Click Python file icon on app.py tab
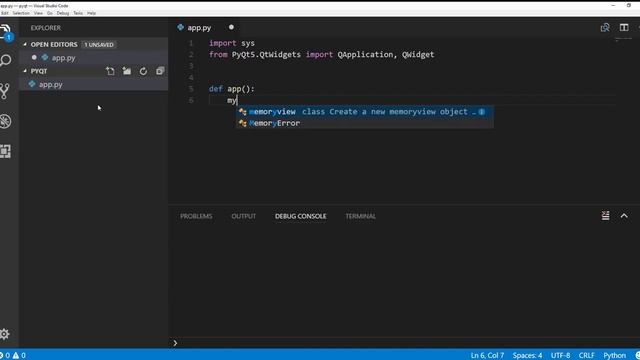Image resolution: width=640 pixels, height=360 pixels. [180, 27]
